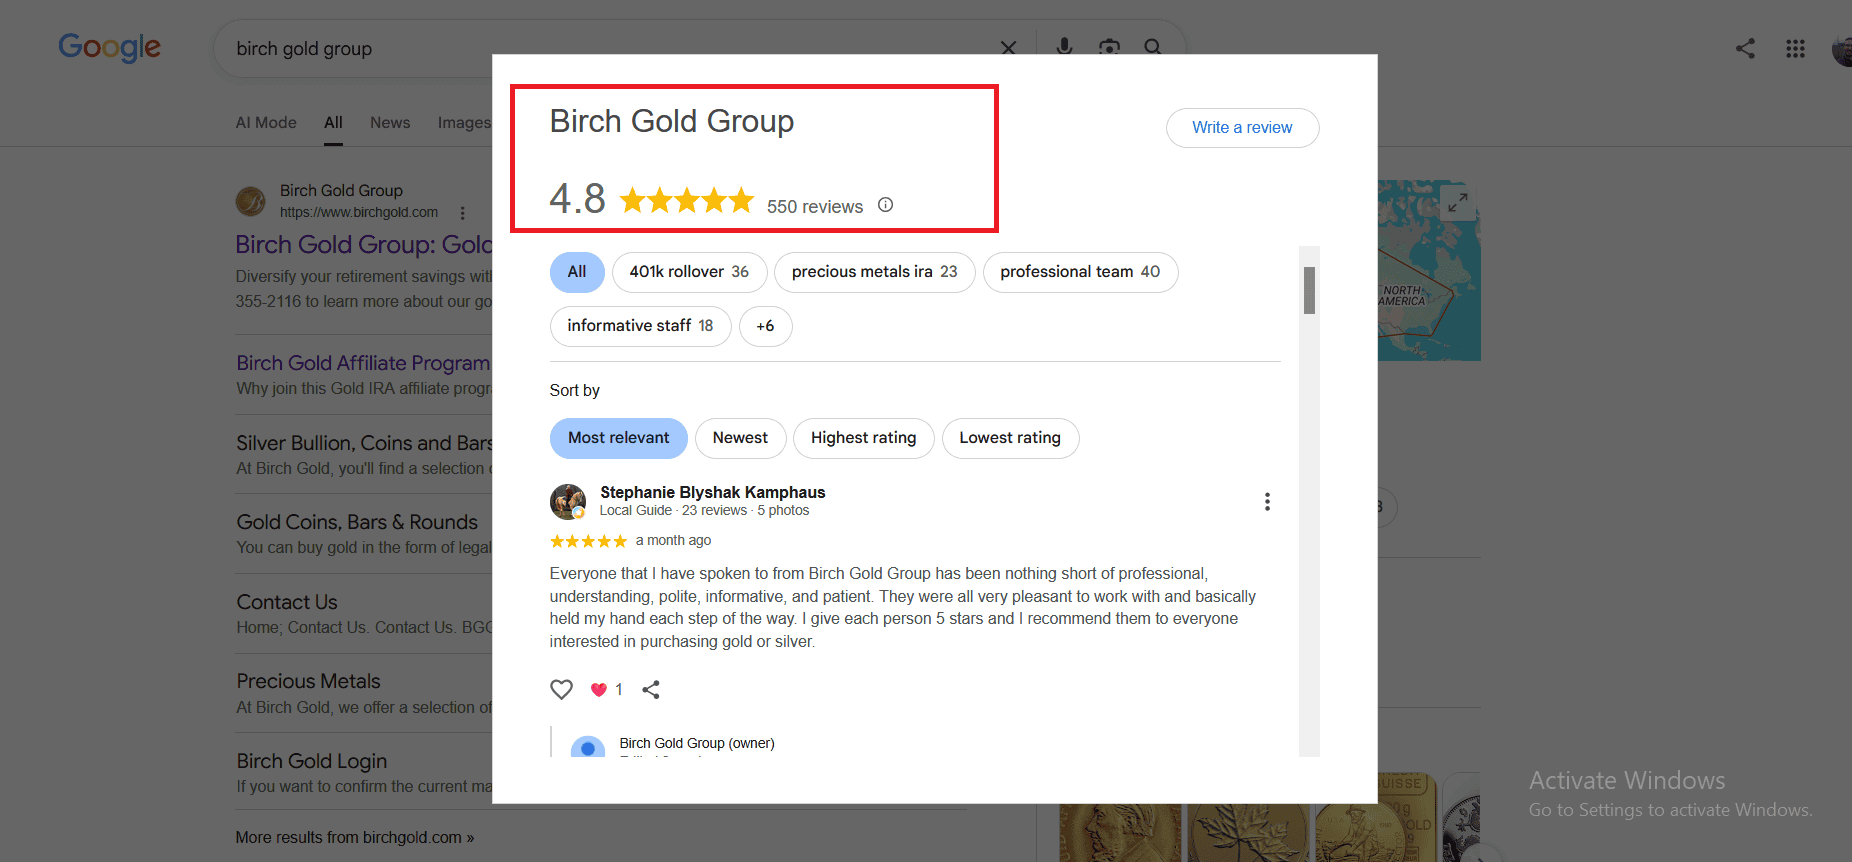
Task: Click the Birch Gold Group owner avatar
Action: [x=588, y=747]
